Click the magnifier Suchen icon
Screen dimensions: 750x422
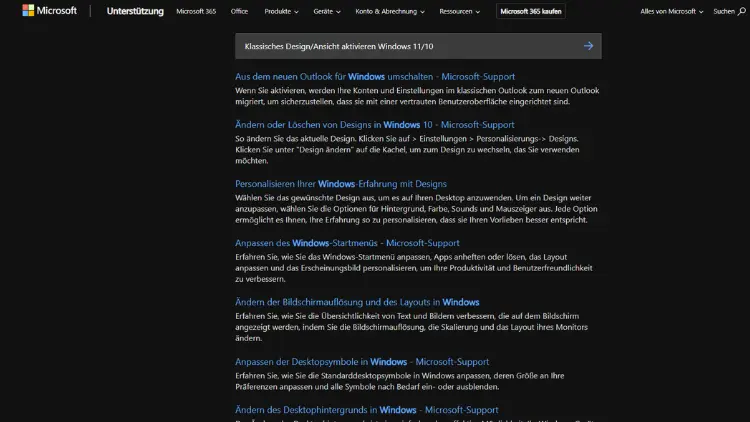point(741,11)
